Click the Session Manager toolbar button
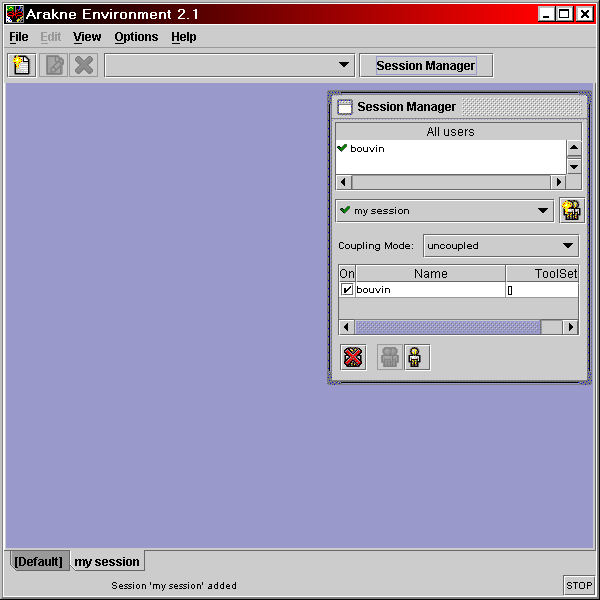600x600 pixels. (426, 65)
